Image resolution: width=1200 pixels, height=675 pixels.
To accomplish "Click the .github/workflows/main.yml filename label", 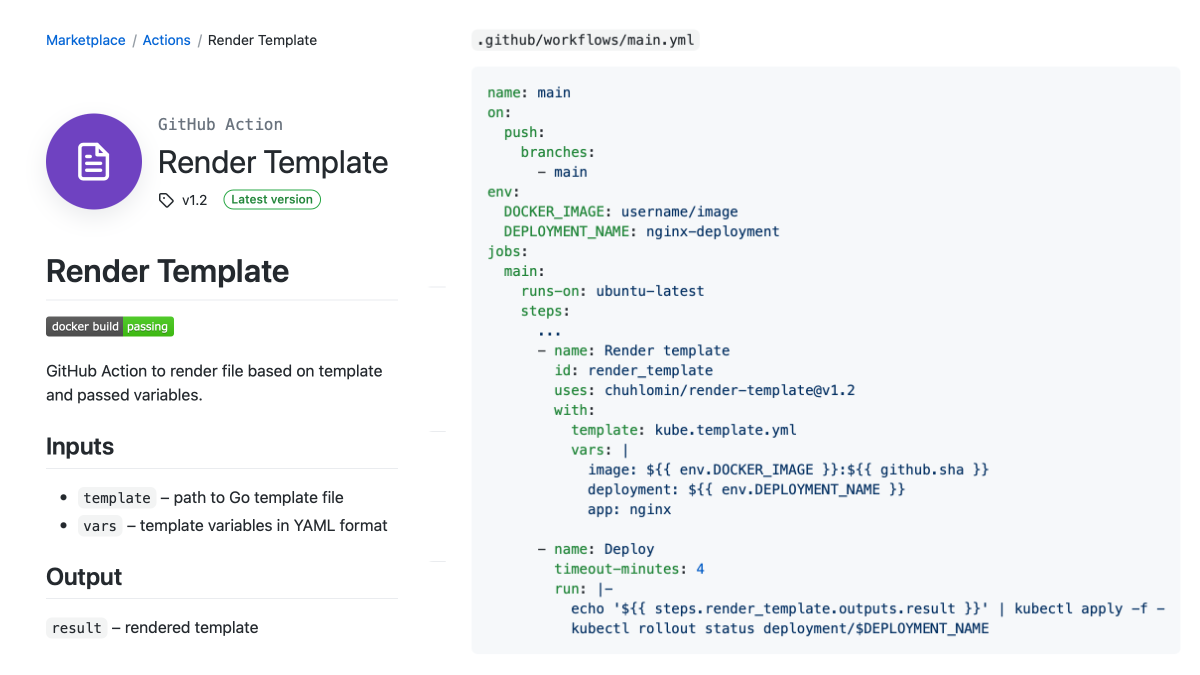I will 585,41.
